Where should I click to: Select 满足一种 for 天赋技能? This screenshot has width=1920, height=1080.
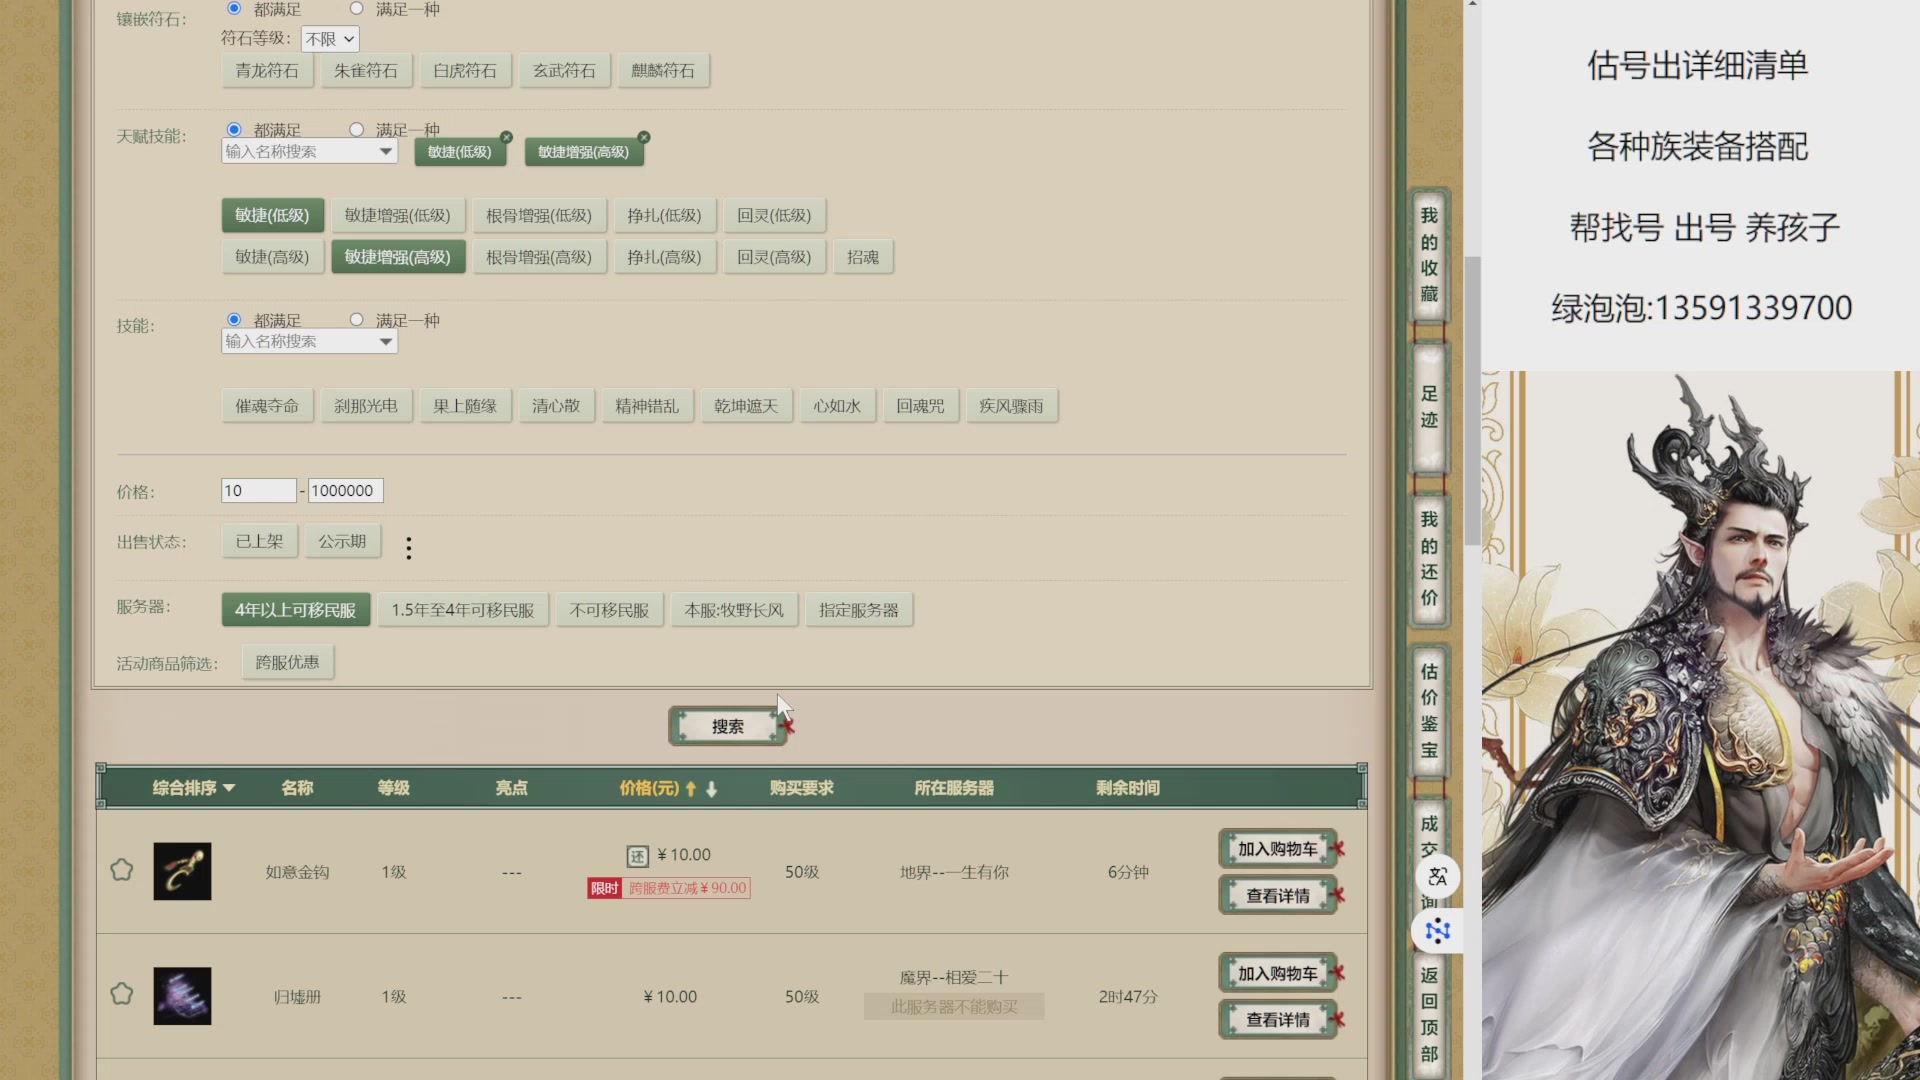(356, 130)
